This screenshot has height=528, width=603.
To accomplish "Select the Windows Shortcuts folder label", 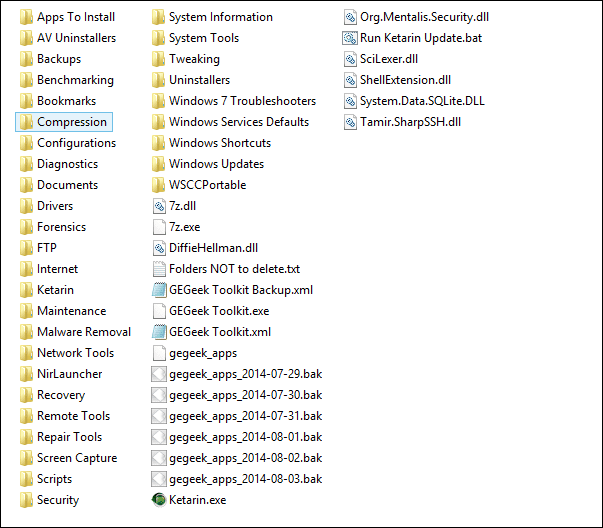I will (220, 143).
